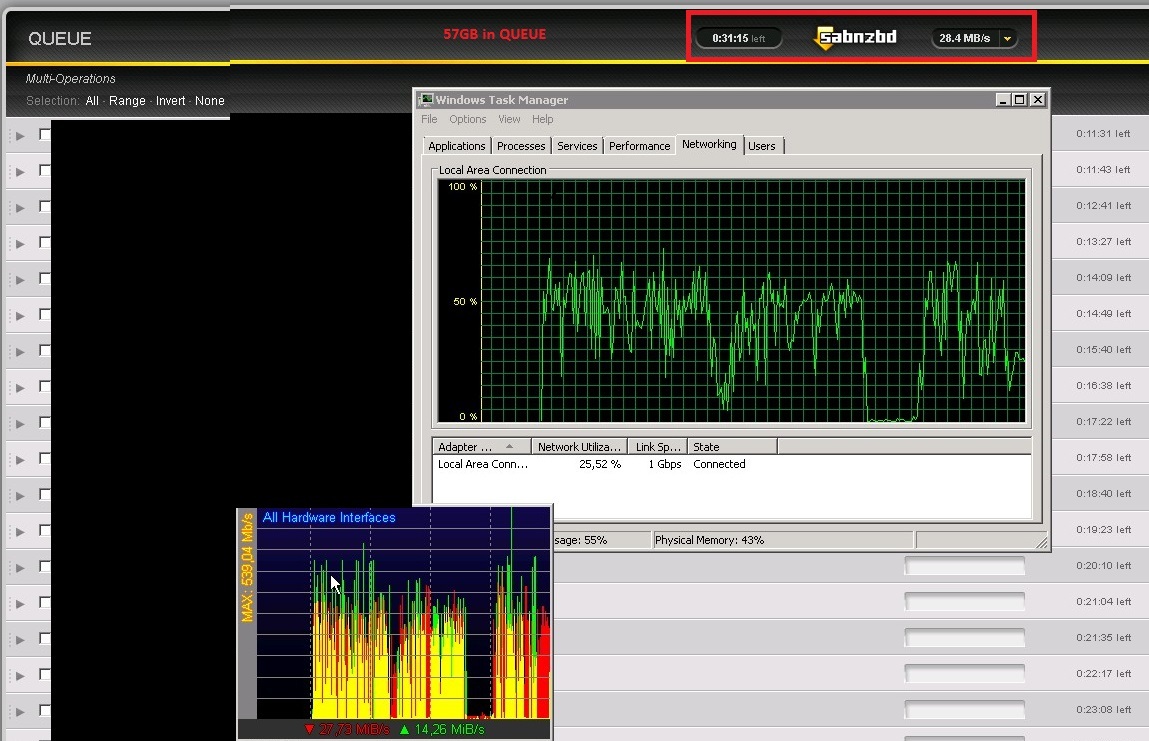Open the Options menu in Task Manager
1149x741 pixels.
point(468,119)
